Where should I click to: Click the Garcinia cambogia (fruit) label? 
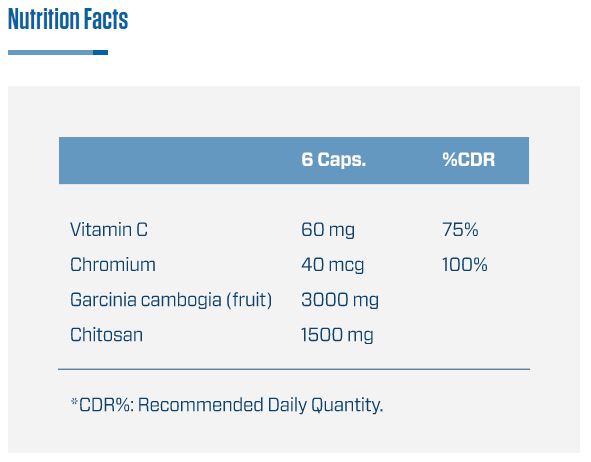171,300
